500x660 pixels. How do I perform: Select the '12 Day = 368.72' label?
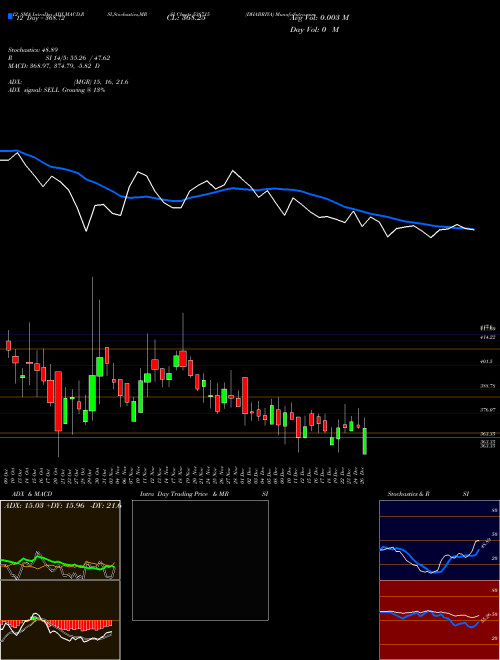pyautogui.click(x=39, y=19)
